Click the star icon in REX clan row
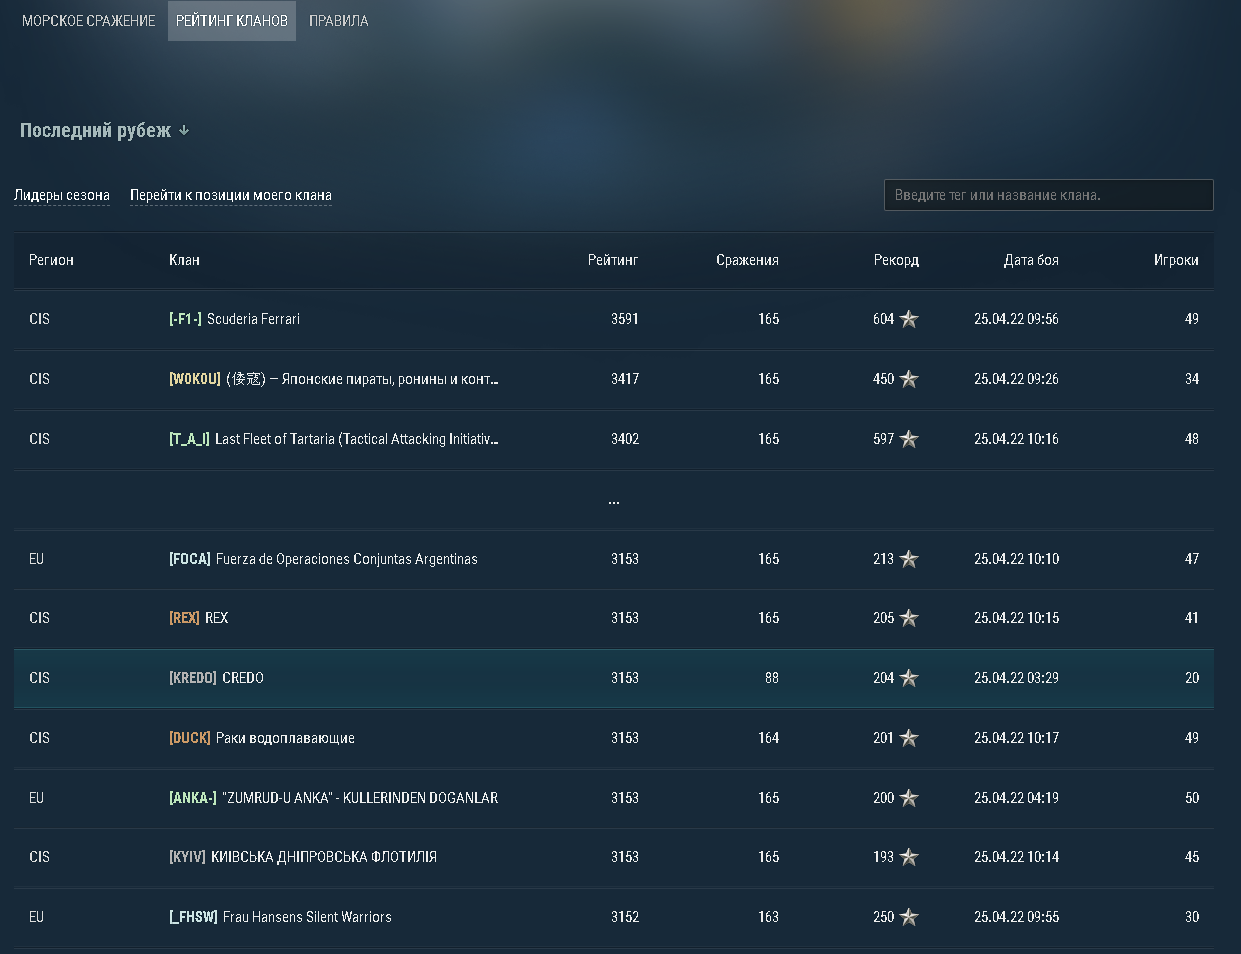Screen dimensions: 1241x954 (909, 618)
